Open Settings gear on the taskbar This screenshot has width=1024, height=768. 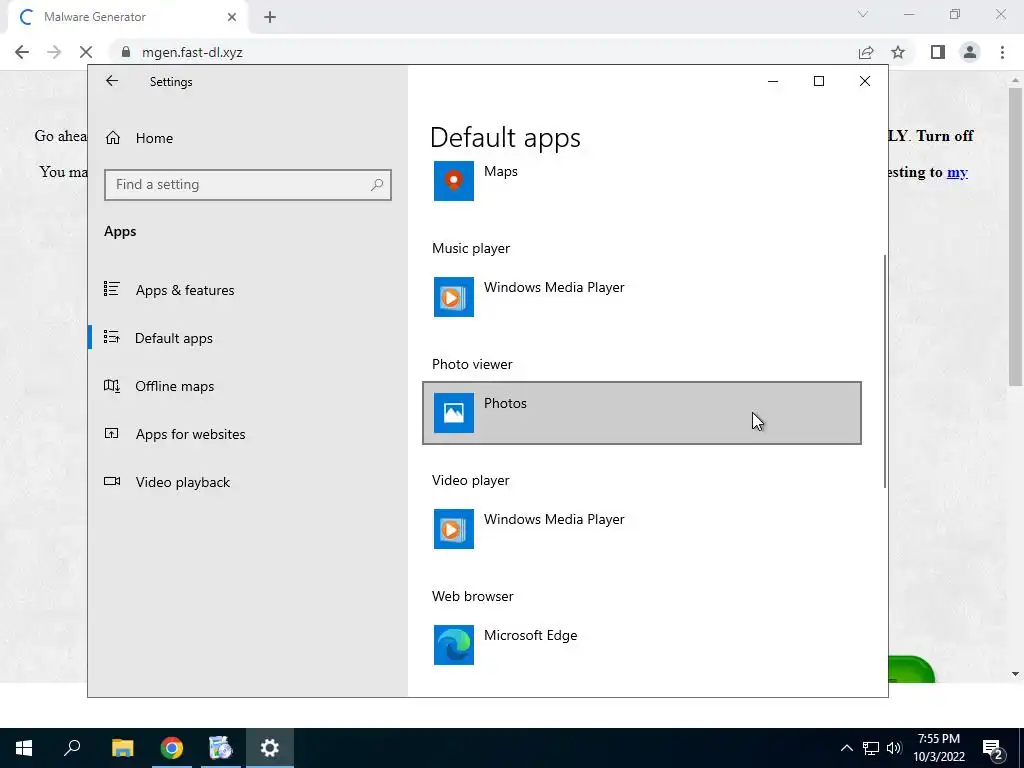point(269,748)
